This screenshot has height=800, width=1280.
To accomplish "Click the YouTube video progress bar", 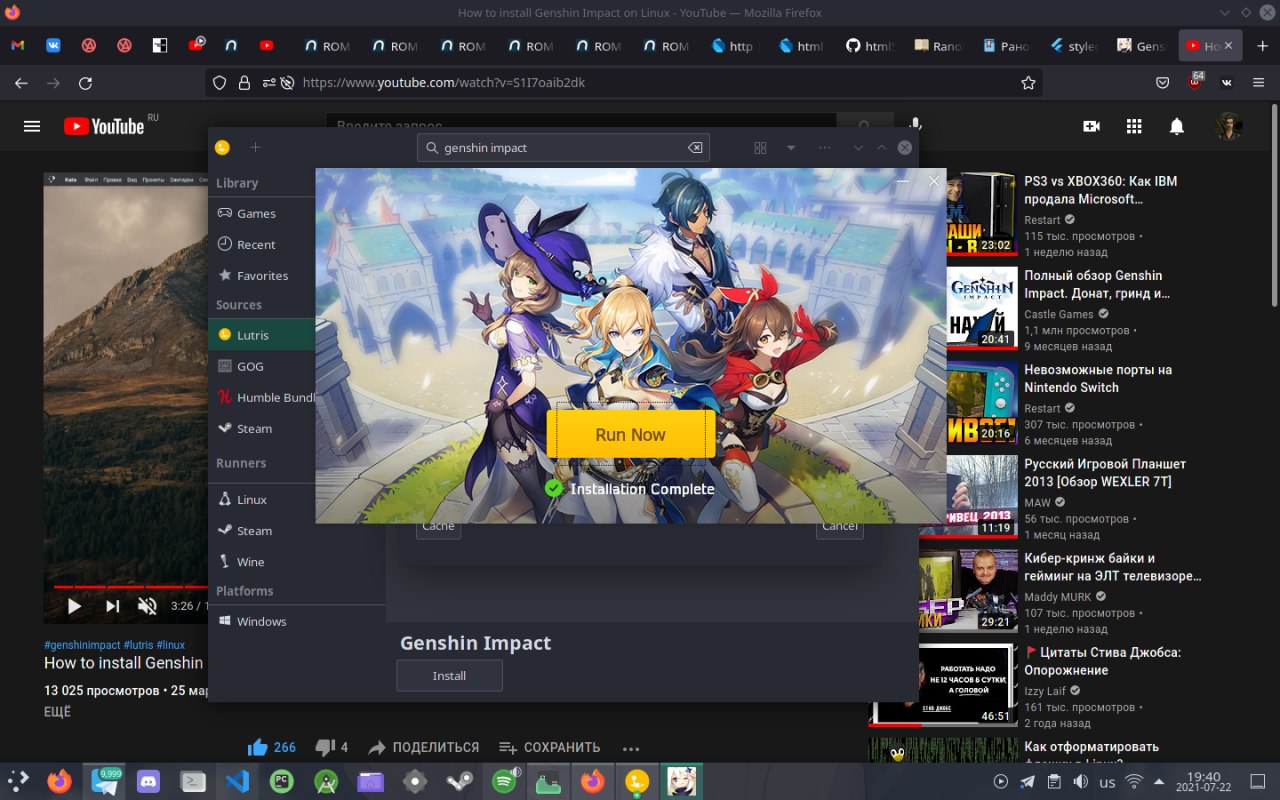I will coord(130,586).
